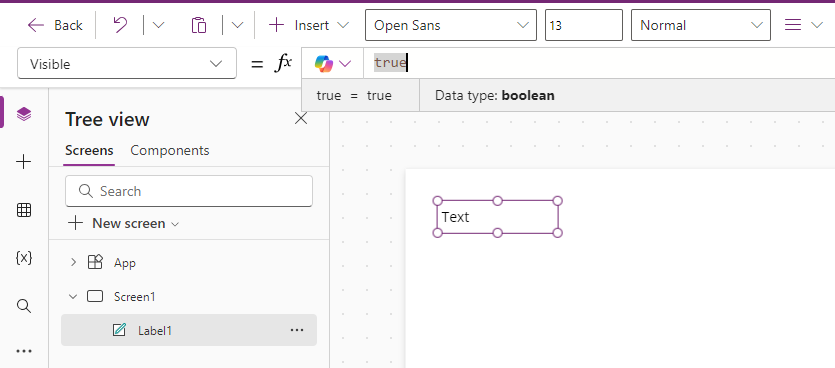Screen dimensions: 835x368
Task: Open the Copilot formula assistant menu
Action: (333, 64)
